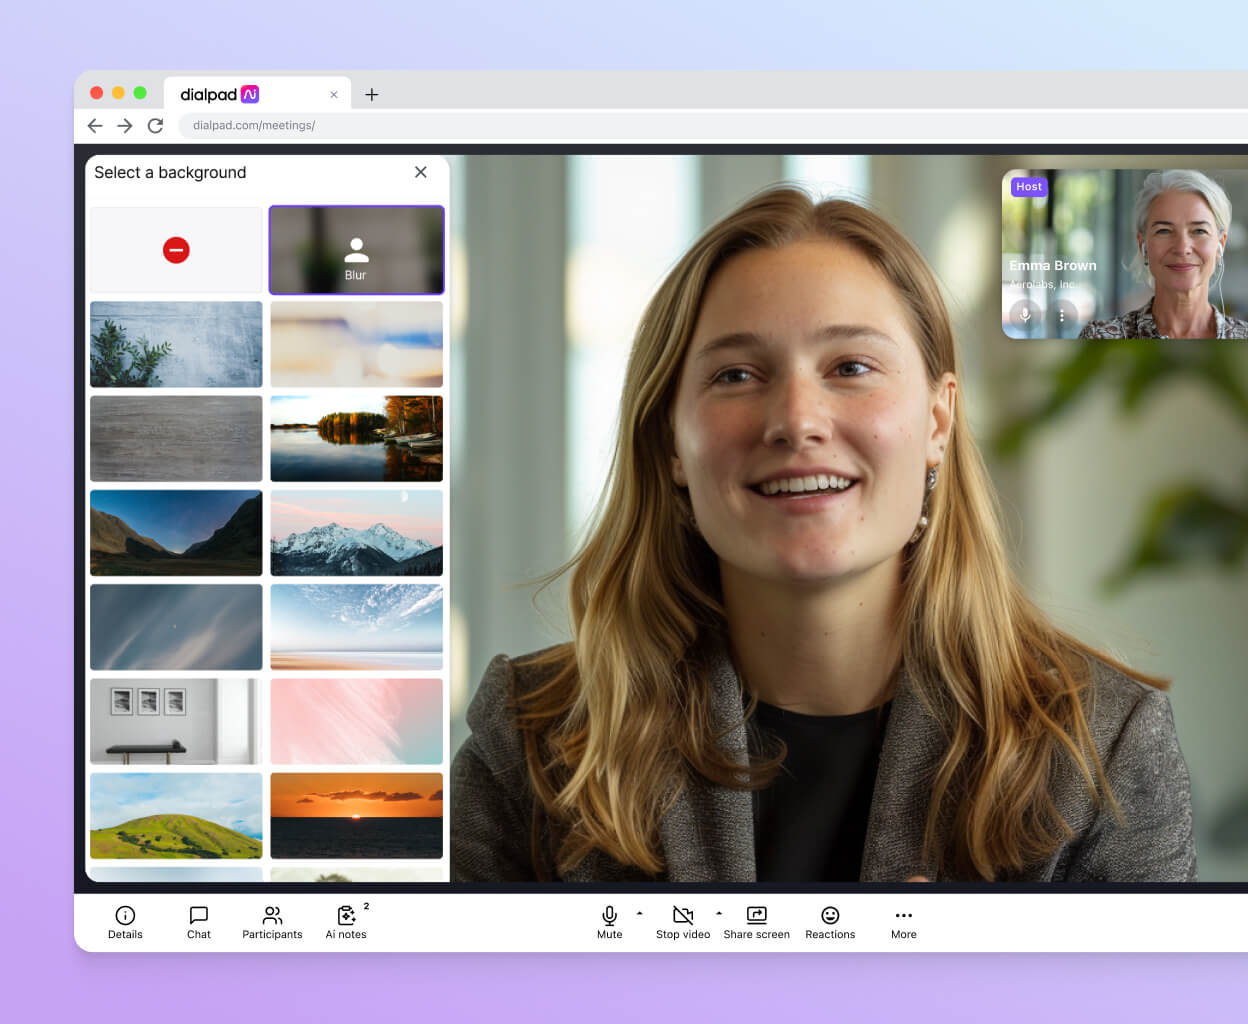Mute Emma Brown from her video tile
Image resolution: width=1248 pixels, height=1024 pixels.
tap(1025, 315)
